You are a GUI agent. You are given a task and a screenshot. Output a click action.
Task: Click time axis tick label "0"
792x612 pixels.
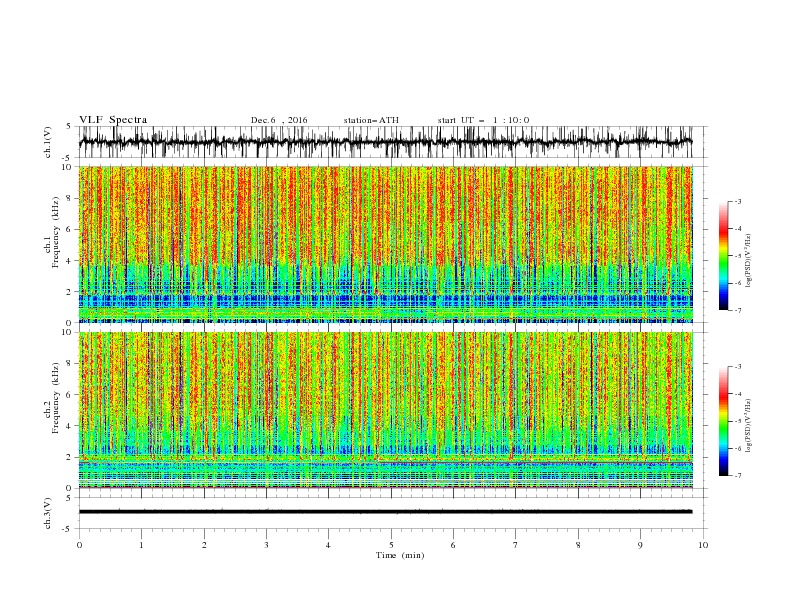click(x=79, y=545)
